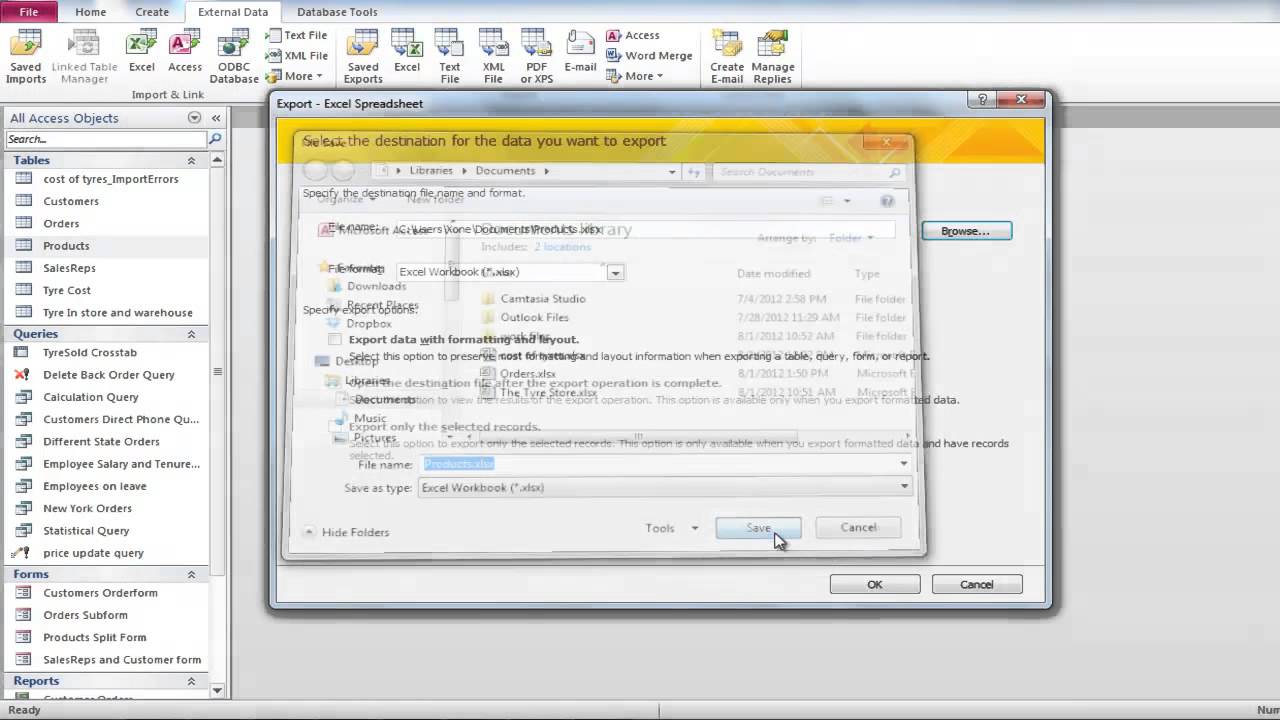1280x720 pixels.
Task: Import from Excel in Import & Link group
Action: pos(142,52)
